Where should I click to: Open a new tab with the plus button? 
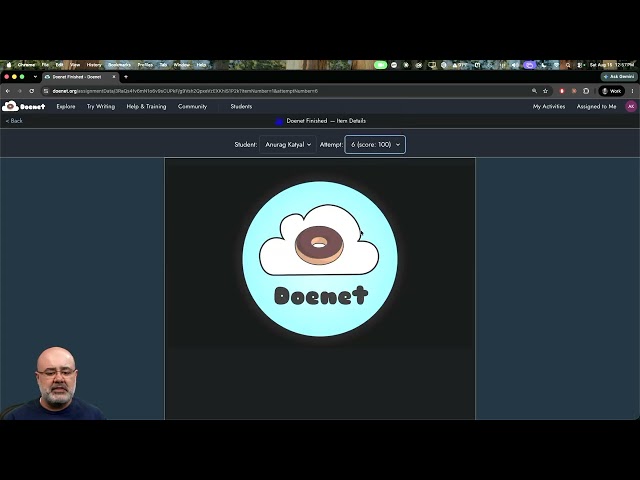126,77
